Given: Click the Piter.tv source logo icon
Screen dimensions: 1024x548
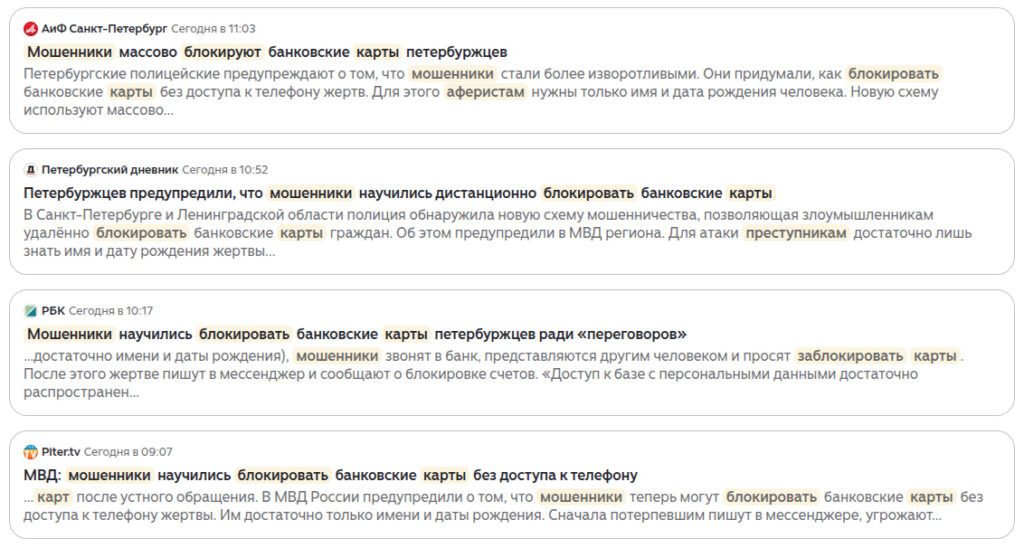Looking at the screenshot, I should 30,452.
